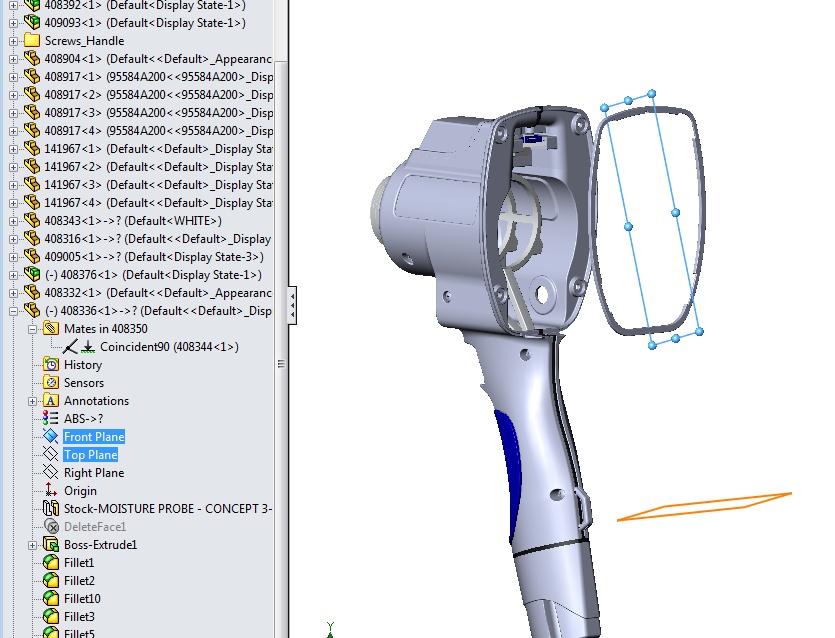Expand the 408917<2> component node

coord(13,95)
